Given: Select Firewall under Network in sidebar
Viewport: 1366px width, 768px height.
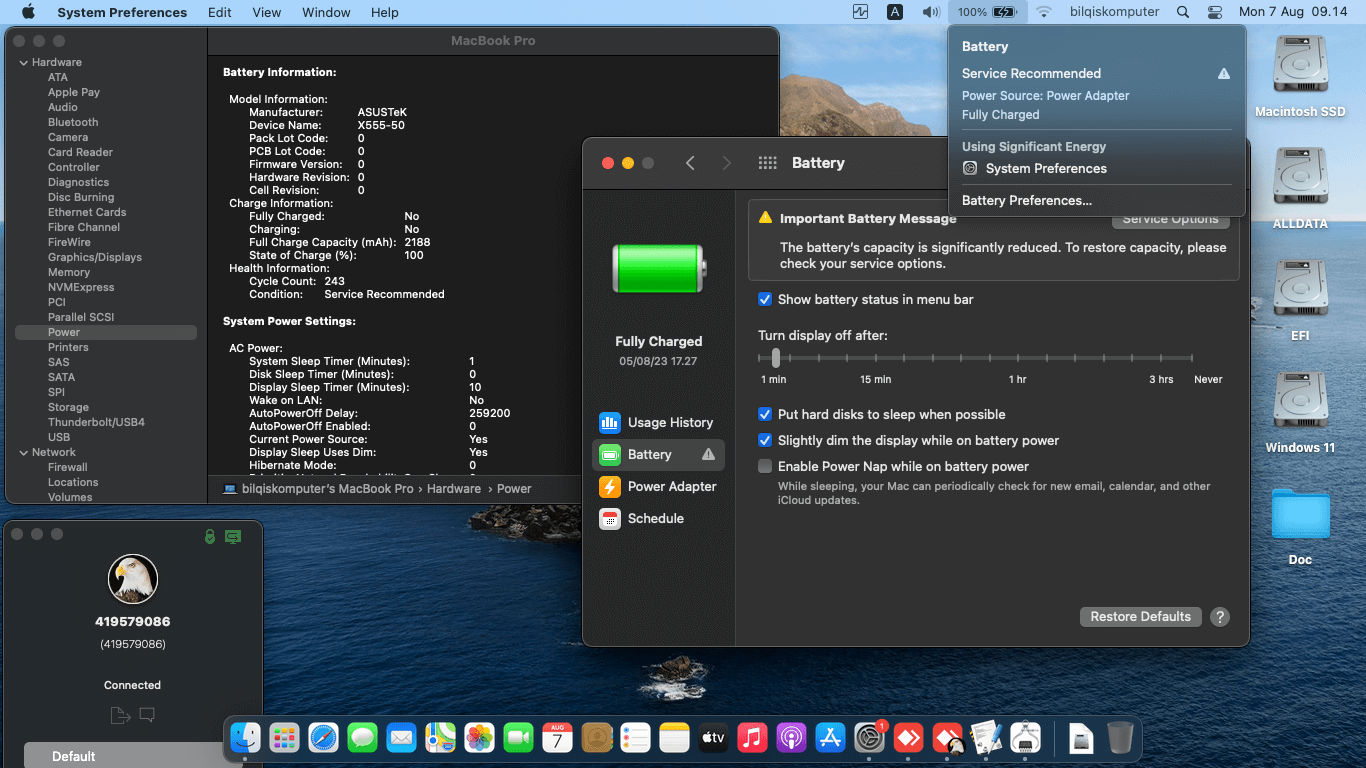Looking at the screenshot, I should click(x=68, y=467).
